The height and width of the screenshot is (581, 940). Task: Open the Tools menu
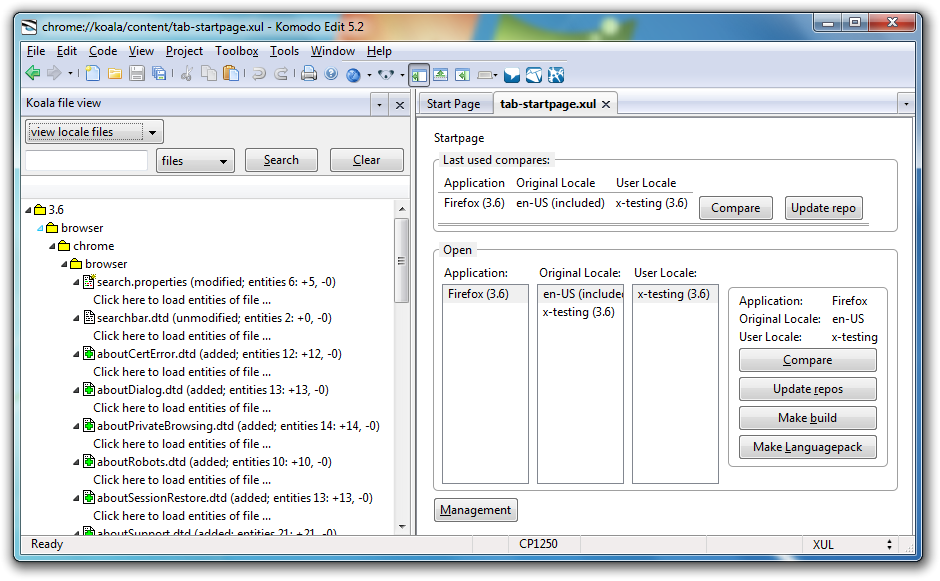(284, 51)
